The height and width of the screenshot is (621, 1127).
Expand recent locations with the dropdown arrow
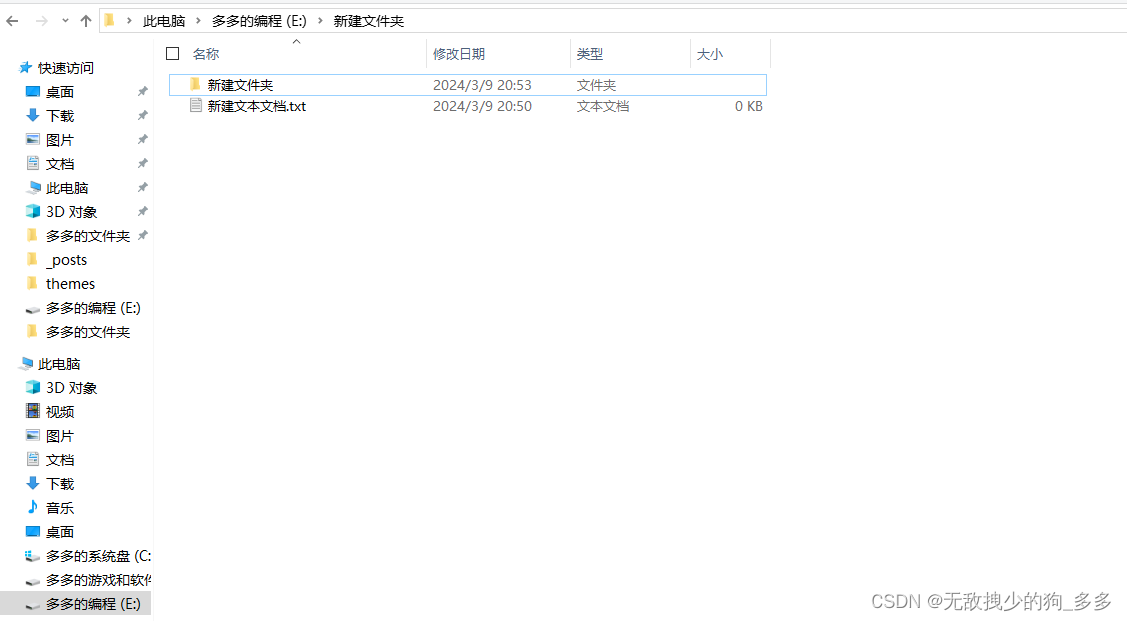tap(63, 19)
